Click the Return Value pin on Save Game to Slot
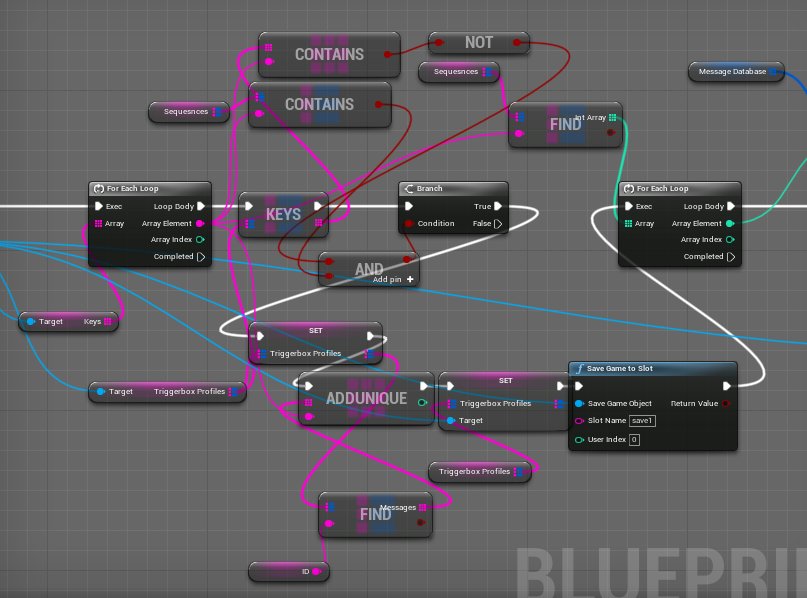 (726, 403)
